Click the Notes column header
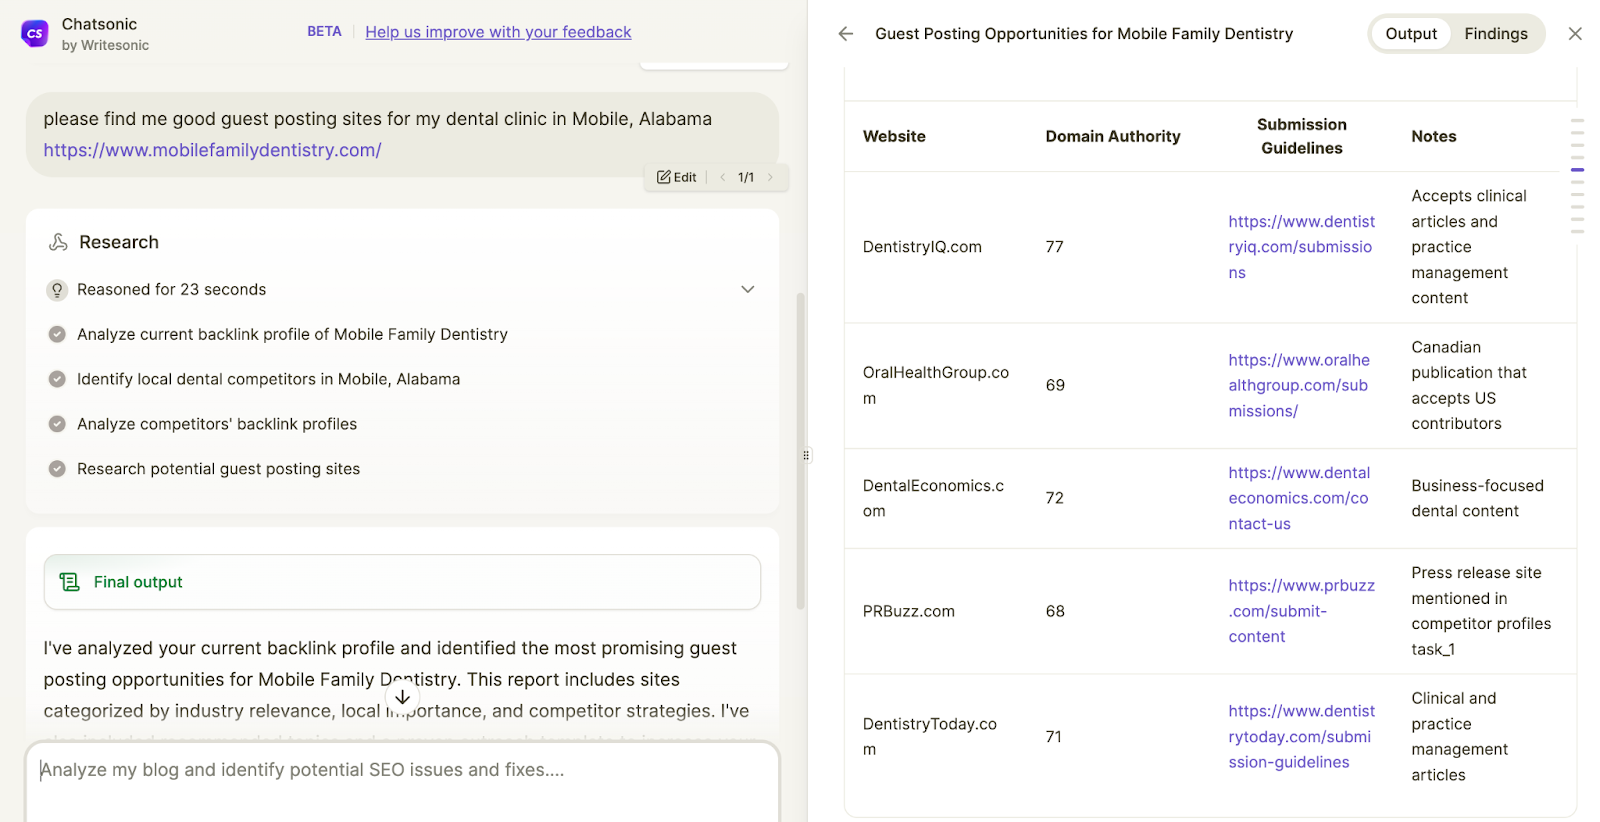Viewport: 1600px width, 822px height. point(1434,136)
